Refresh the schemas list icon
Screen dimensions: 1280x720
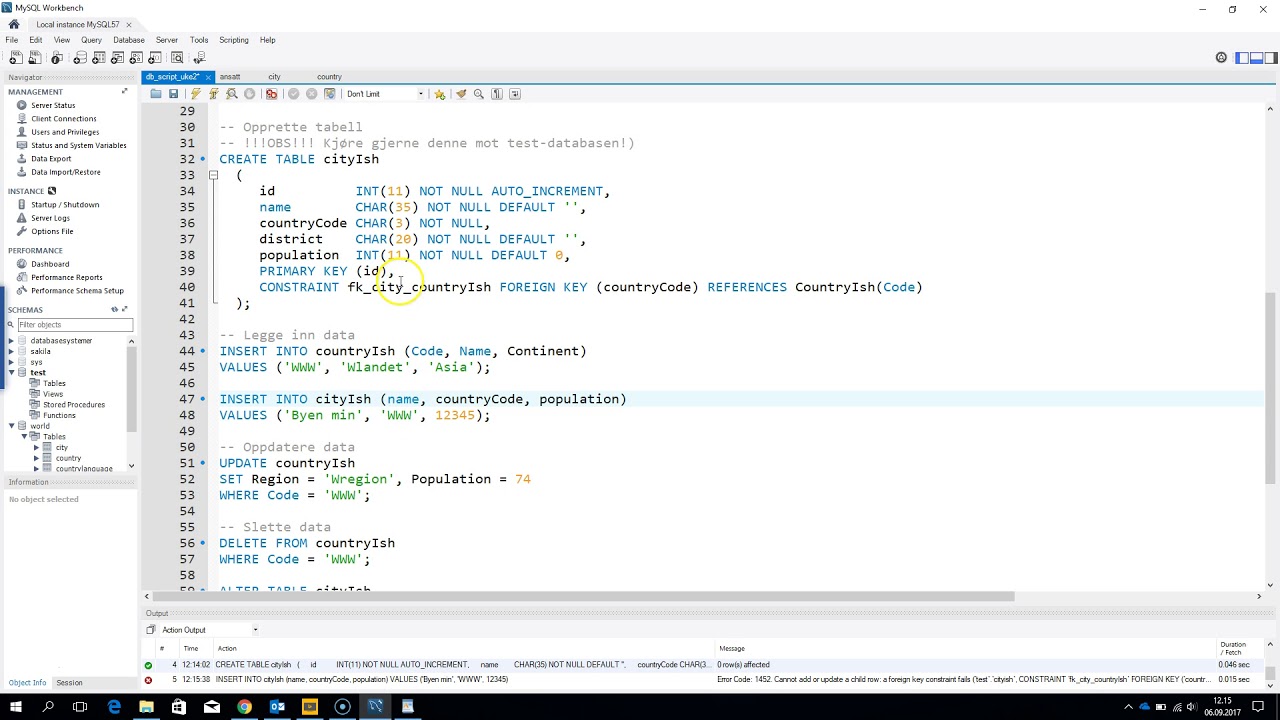(x=114, y=310)
